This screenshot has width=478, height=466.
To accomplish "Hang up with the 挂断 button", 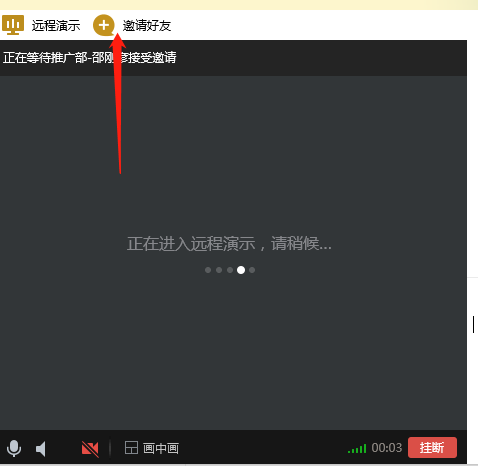I will (x=432, y=448).
